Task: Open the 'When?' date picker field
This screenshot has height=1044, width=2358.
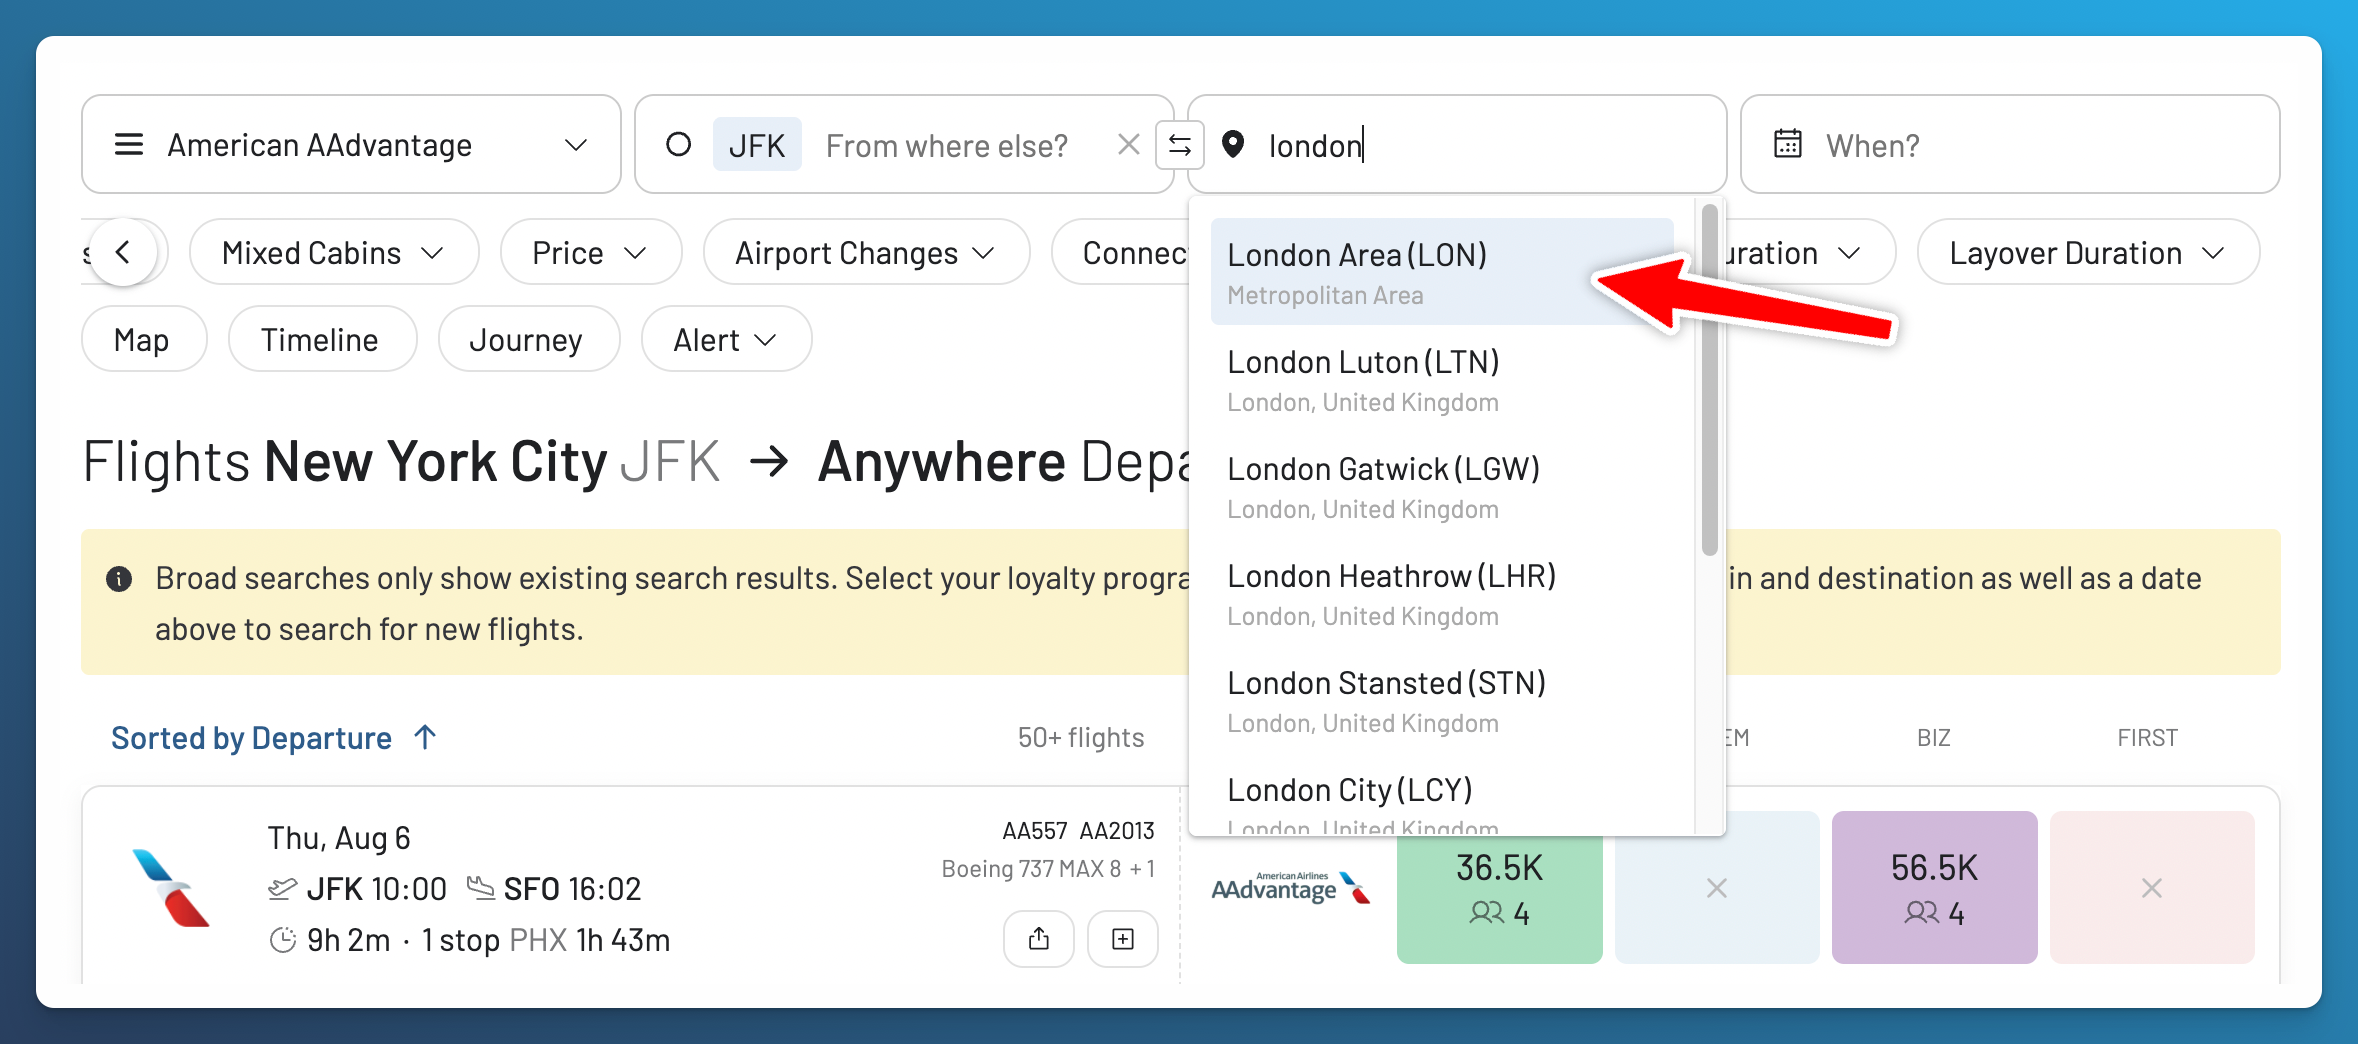Action: 2010,145
